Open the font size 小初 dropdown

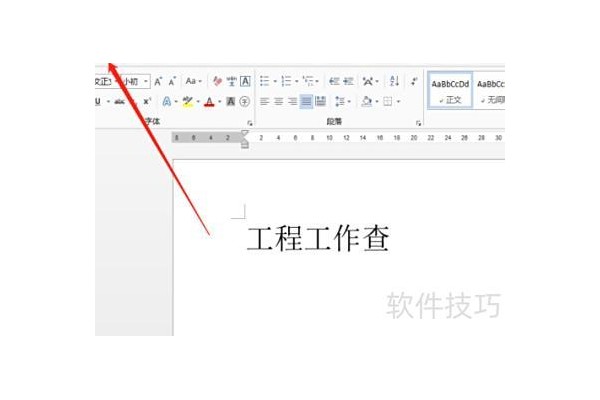click(146, 81)
